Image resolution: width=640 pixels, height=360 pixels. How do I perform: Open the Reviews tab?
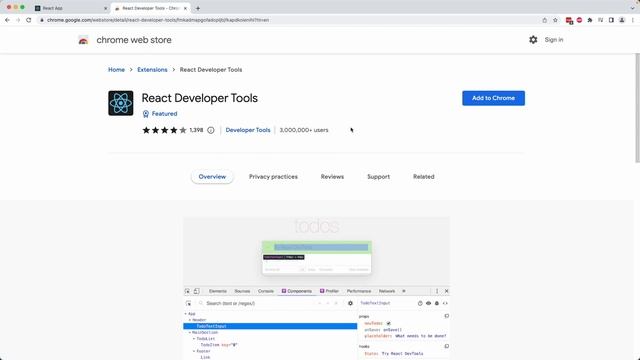332,177
